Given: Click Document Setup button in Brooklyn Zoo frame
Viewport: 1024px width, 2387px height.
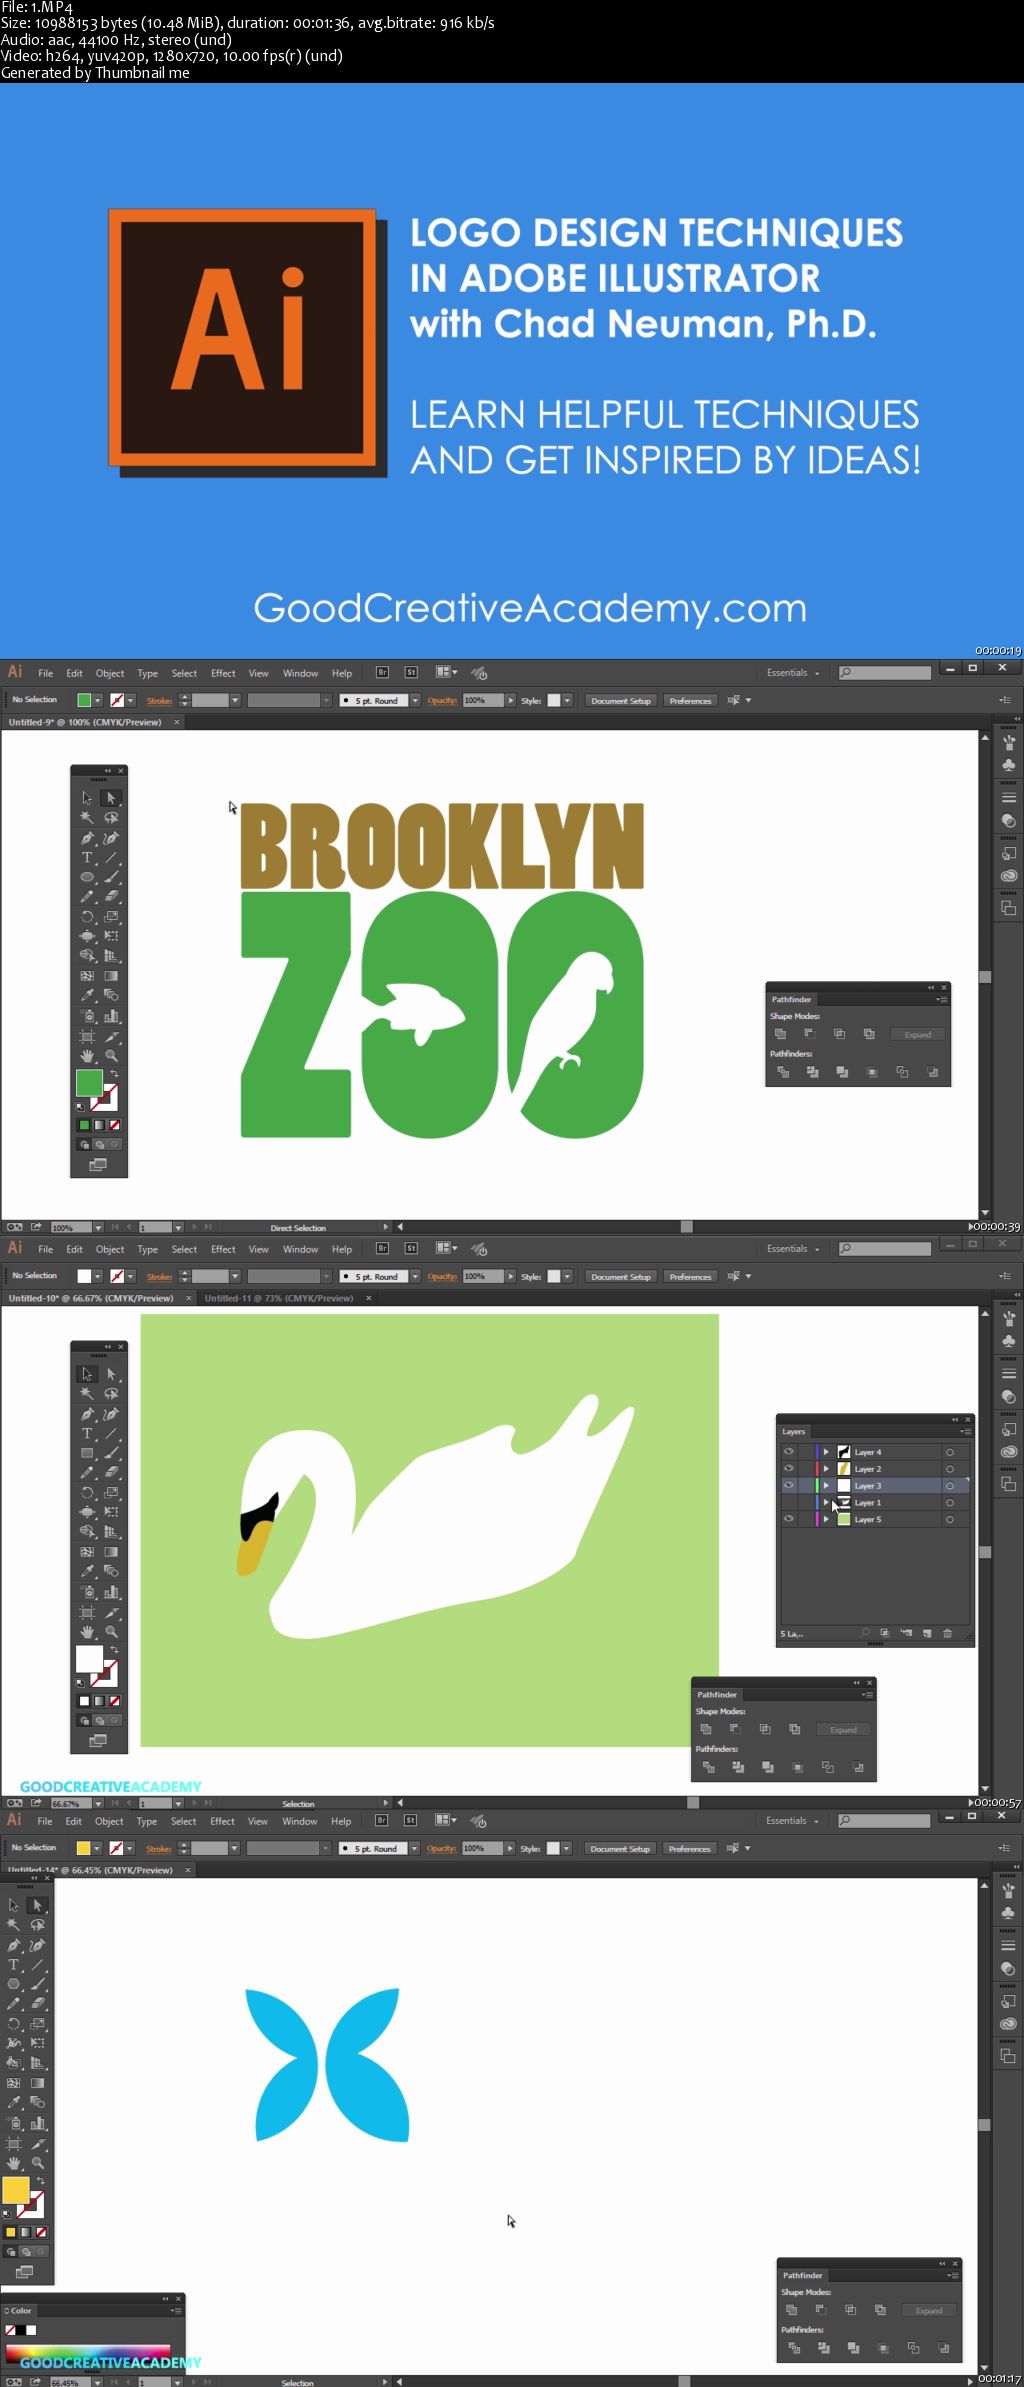Looking at the screenshot, I should click(x=620, y=701).
